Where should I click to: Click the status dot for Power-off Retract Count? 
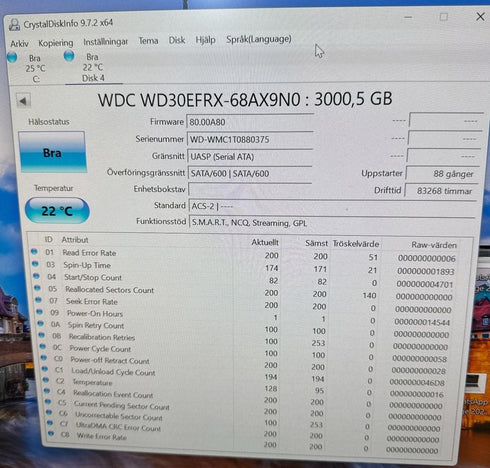pyautogui.click(x=44, y=358)
